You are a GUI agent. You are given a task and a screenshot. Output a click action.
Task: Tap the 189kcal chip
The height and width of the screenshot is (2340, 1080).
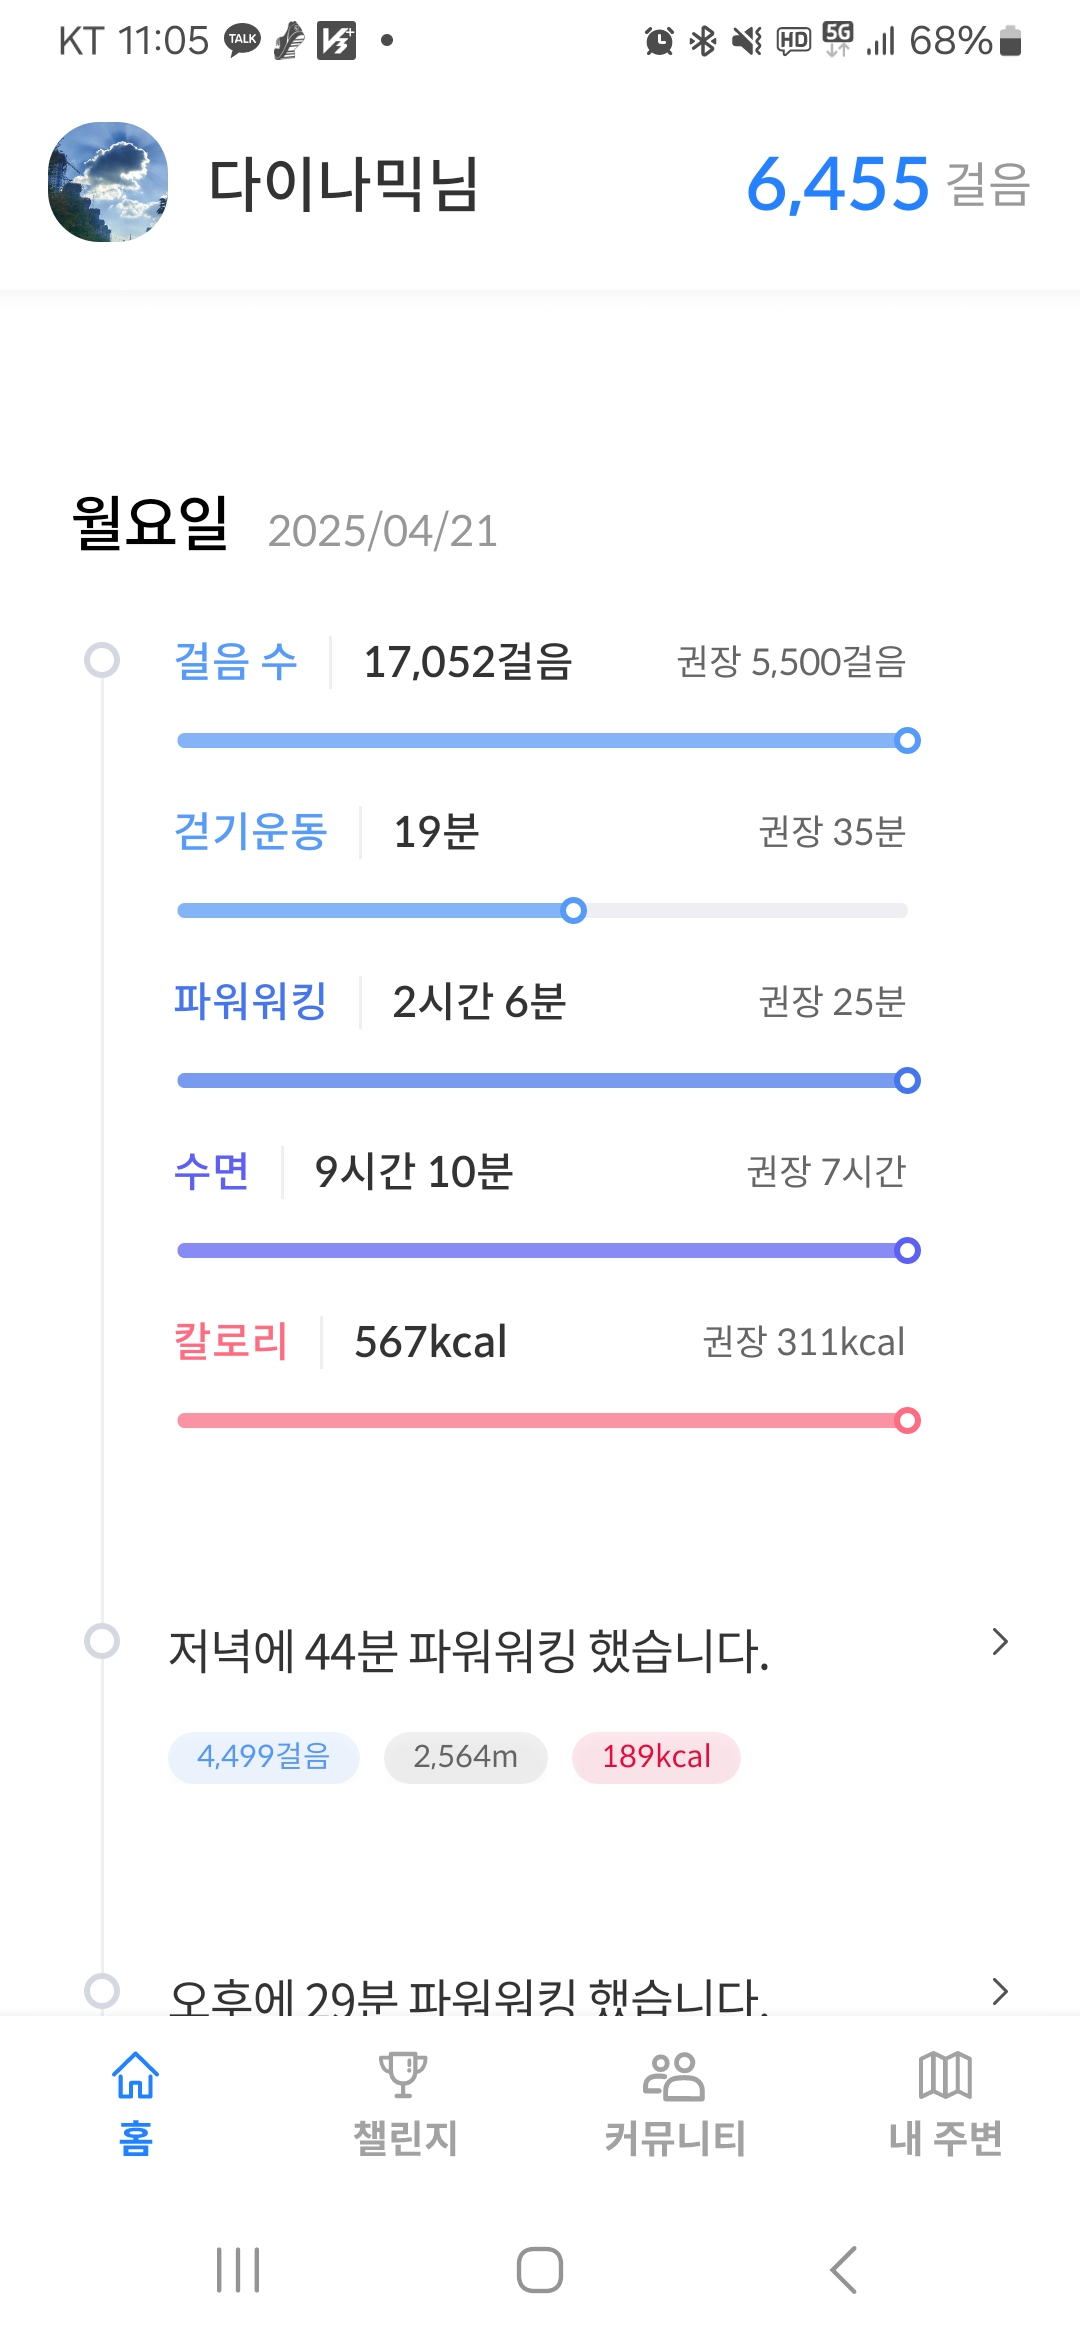coord(656,1757)
